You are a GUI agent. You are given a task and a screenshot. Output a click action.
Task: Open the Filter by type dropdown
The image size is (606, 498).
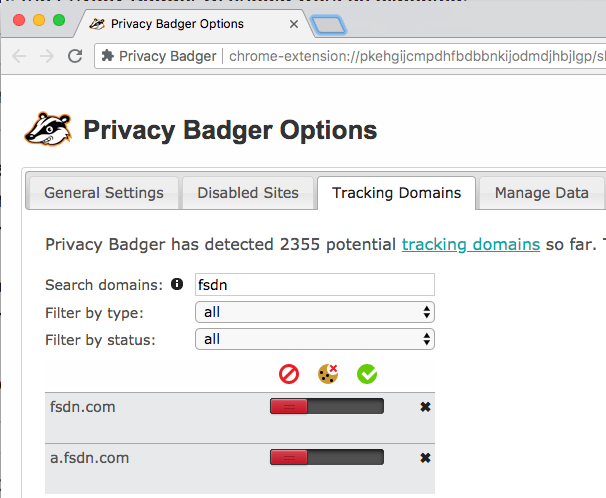coord(315,312)
